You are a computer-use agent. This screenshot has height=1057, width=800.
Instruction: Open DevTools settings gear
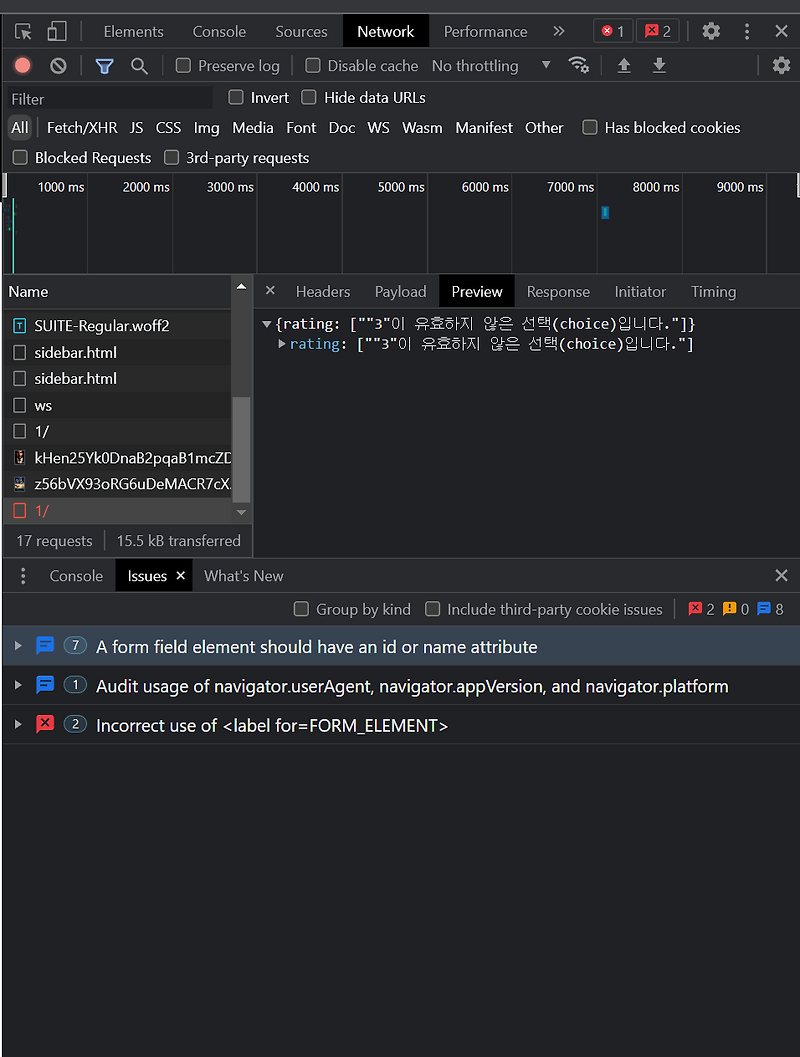point(711,31)
